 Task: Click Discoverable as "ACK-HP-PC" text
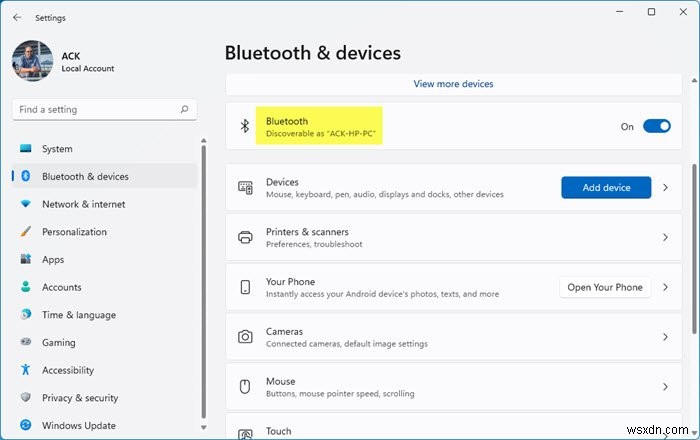[x=321, y=133]
